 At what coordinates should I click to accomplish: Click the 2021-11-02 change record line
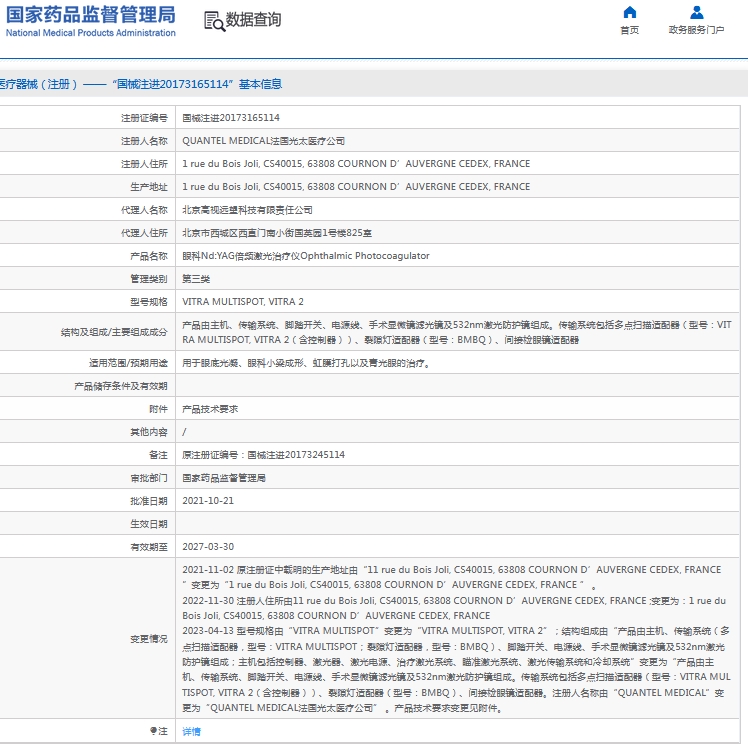click(x=452, y=578)
